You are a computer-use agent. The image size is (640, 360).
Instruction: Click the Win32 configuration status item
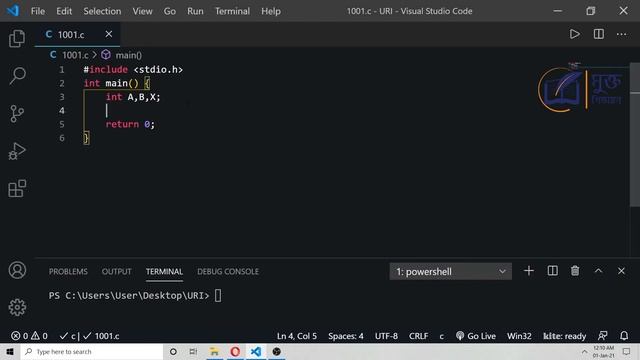[x=519, y=336]
